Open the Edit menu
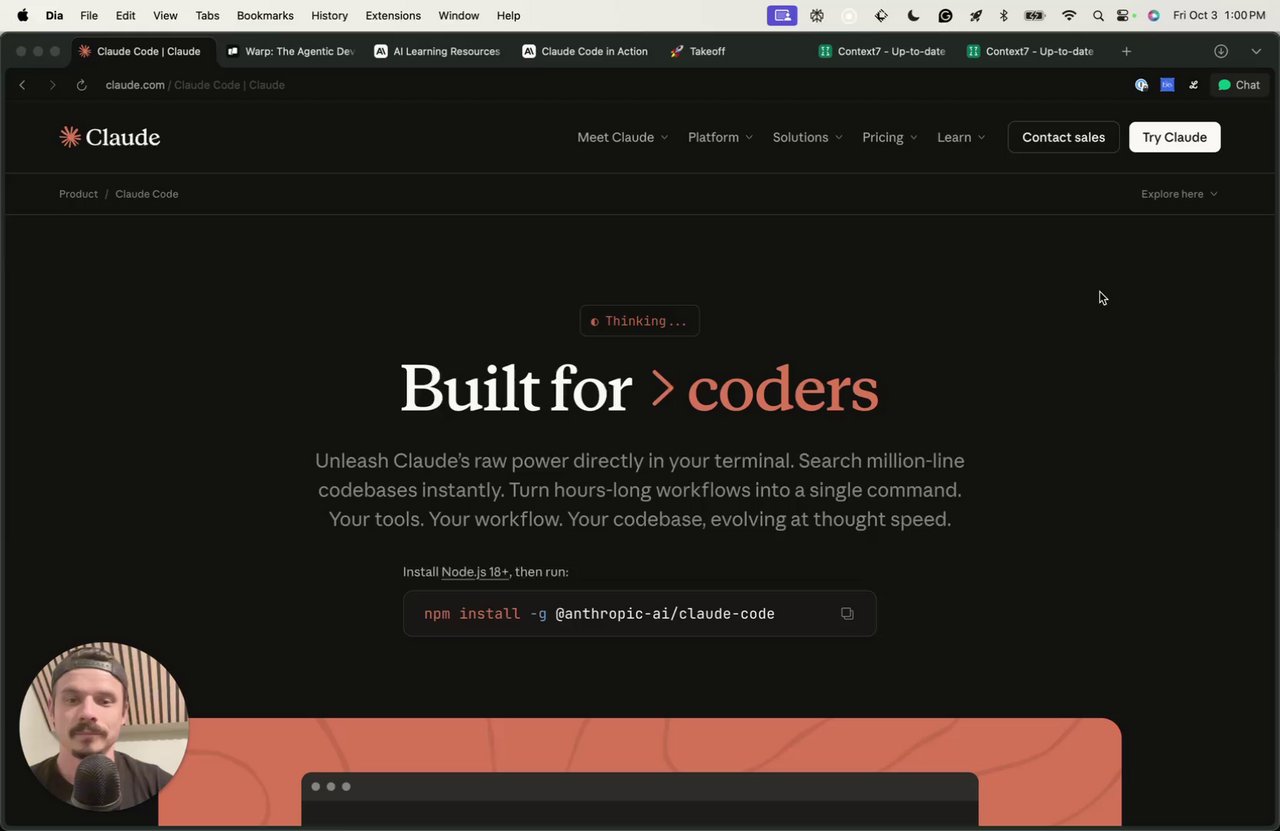Viewport: 1280px width, 831px height. click(125, 15)
